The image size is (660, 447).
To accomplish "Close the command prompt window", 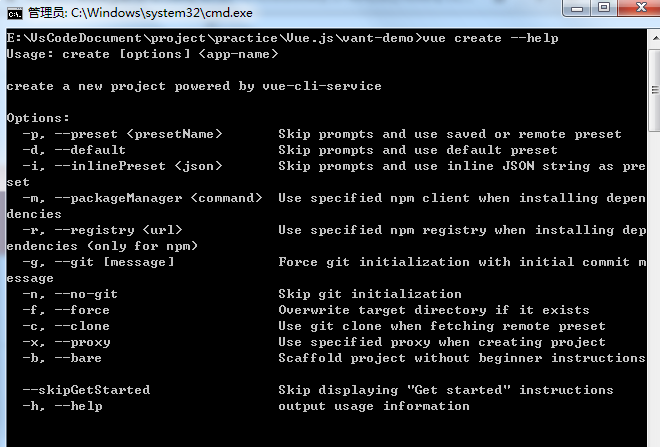I will coord(640,8).
